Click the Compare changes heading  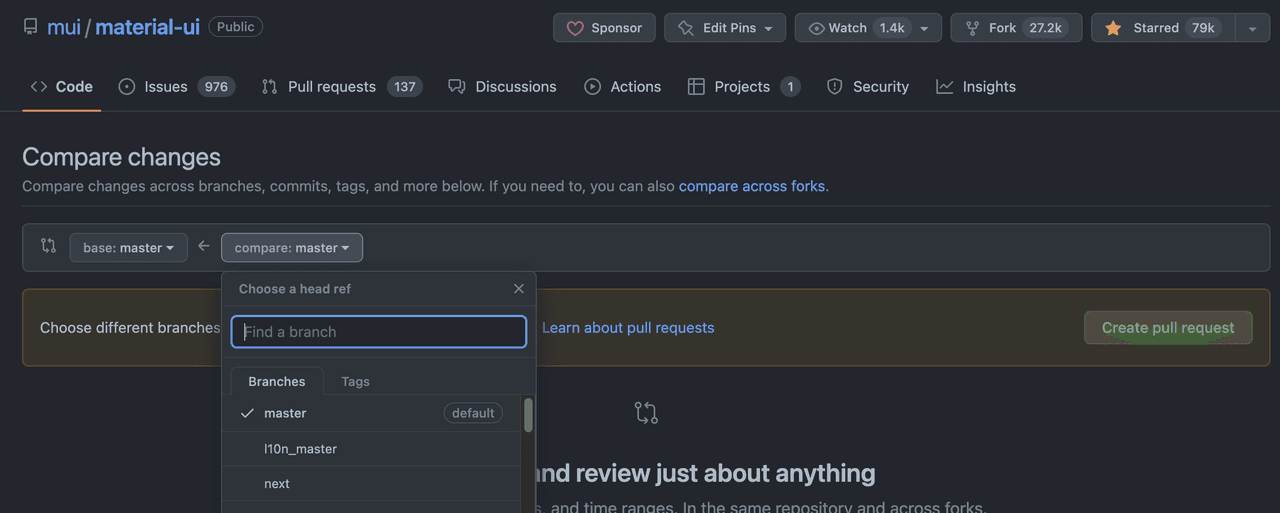pyautogui.click(x=121, y=157)
